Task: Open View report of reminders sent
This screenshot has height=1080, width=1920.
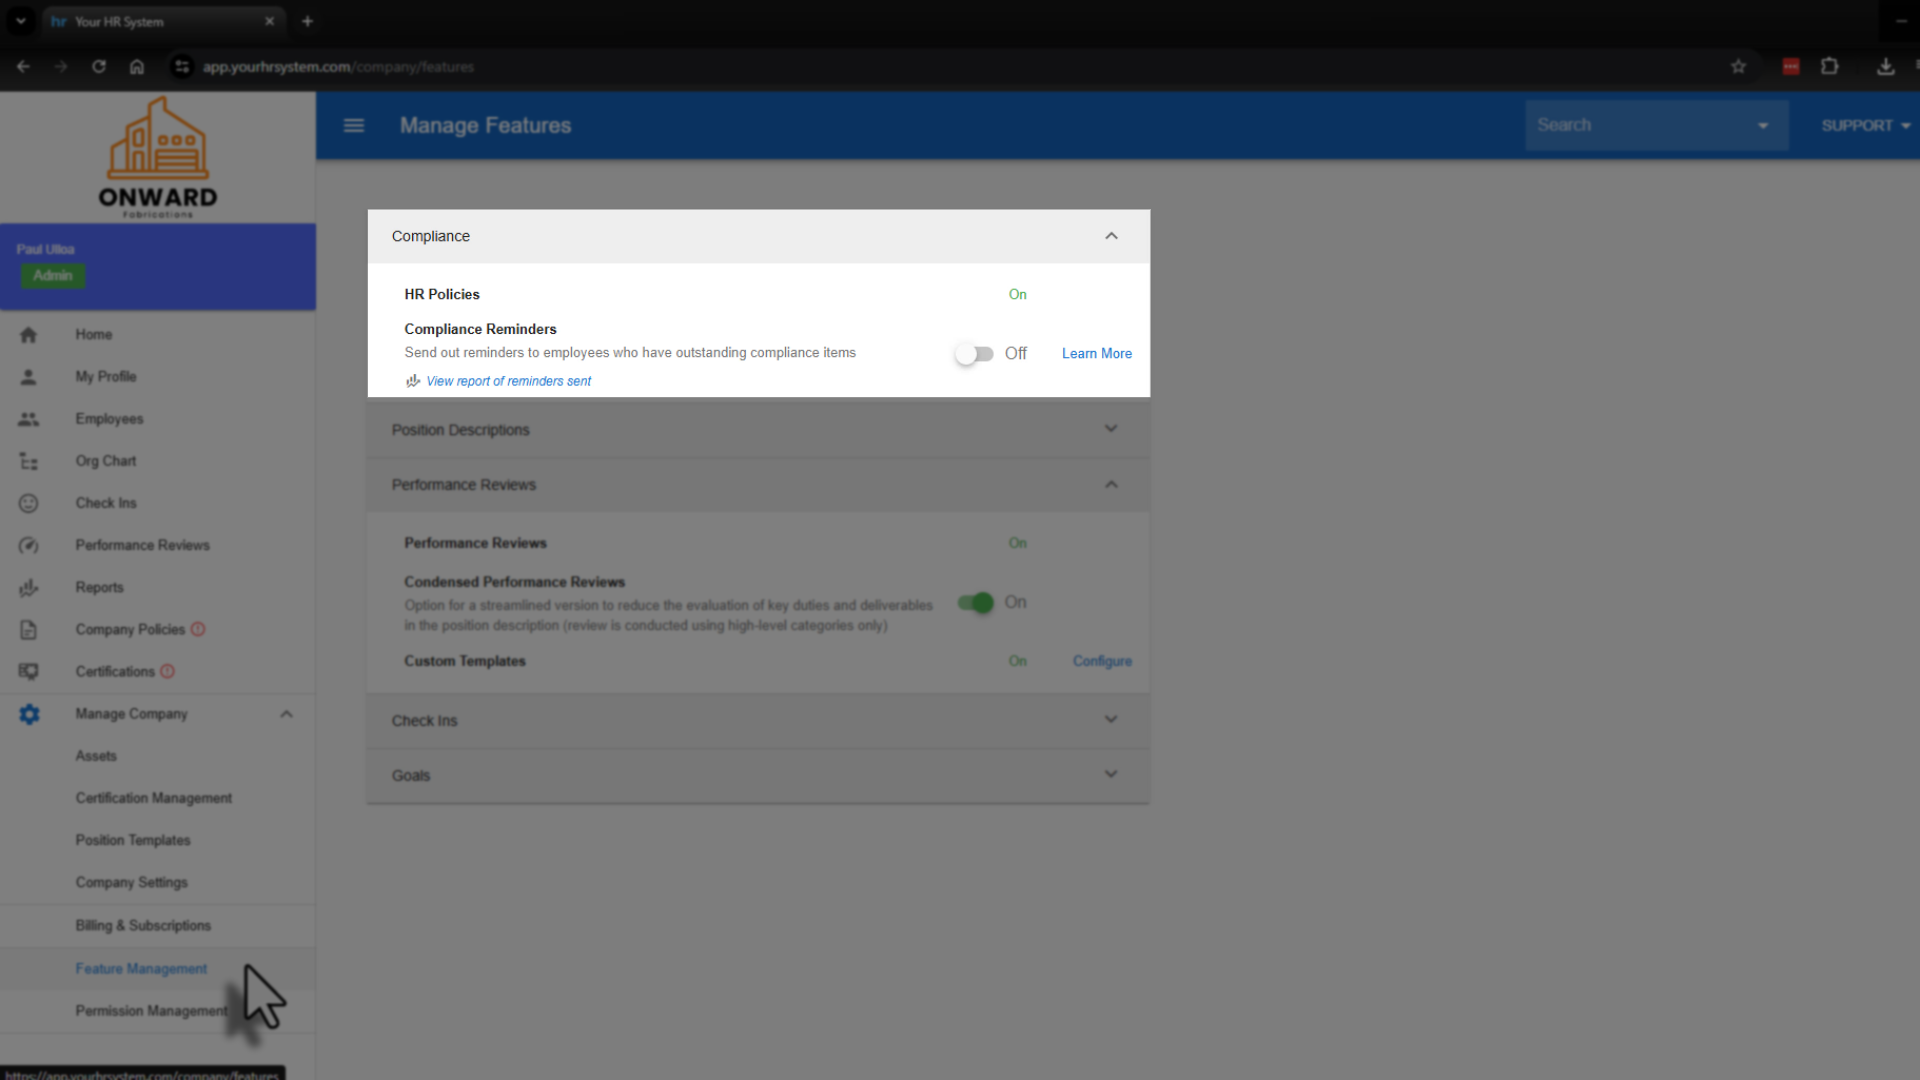Action: tap(508, 381)
